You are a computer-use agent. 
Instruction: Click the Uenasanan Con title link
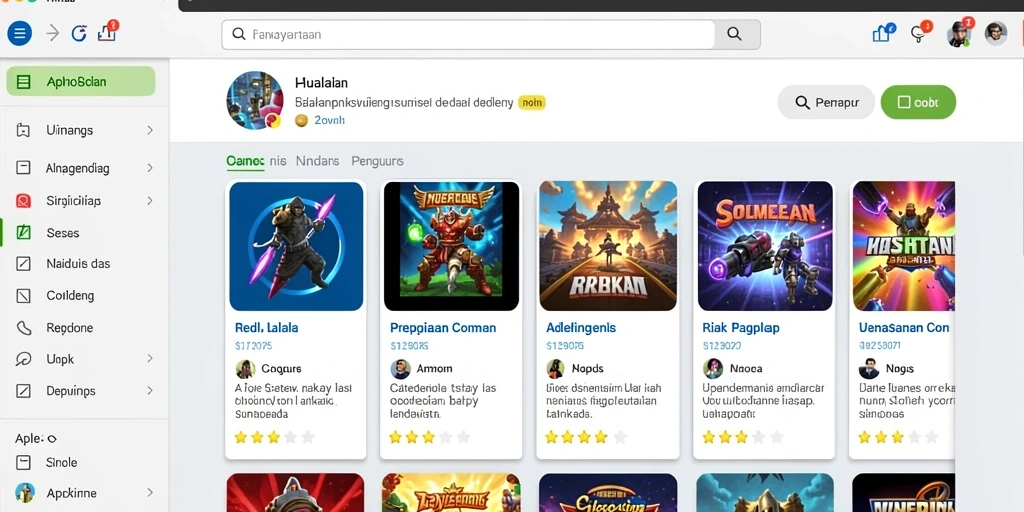coord(904,328)
